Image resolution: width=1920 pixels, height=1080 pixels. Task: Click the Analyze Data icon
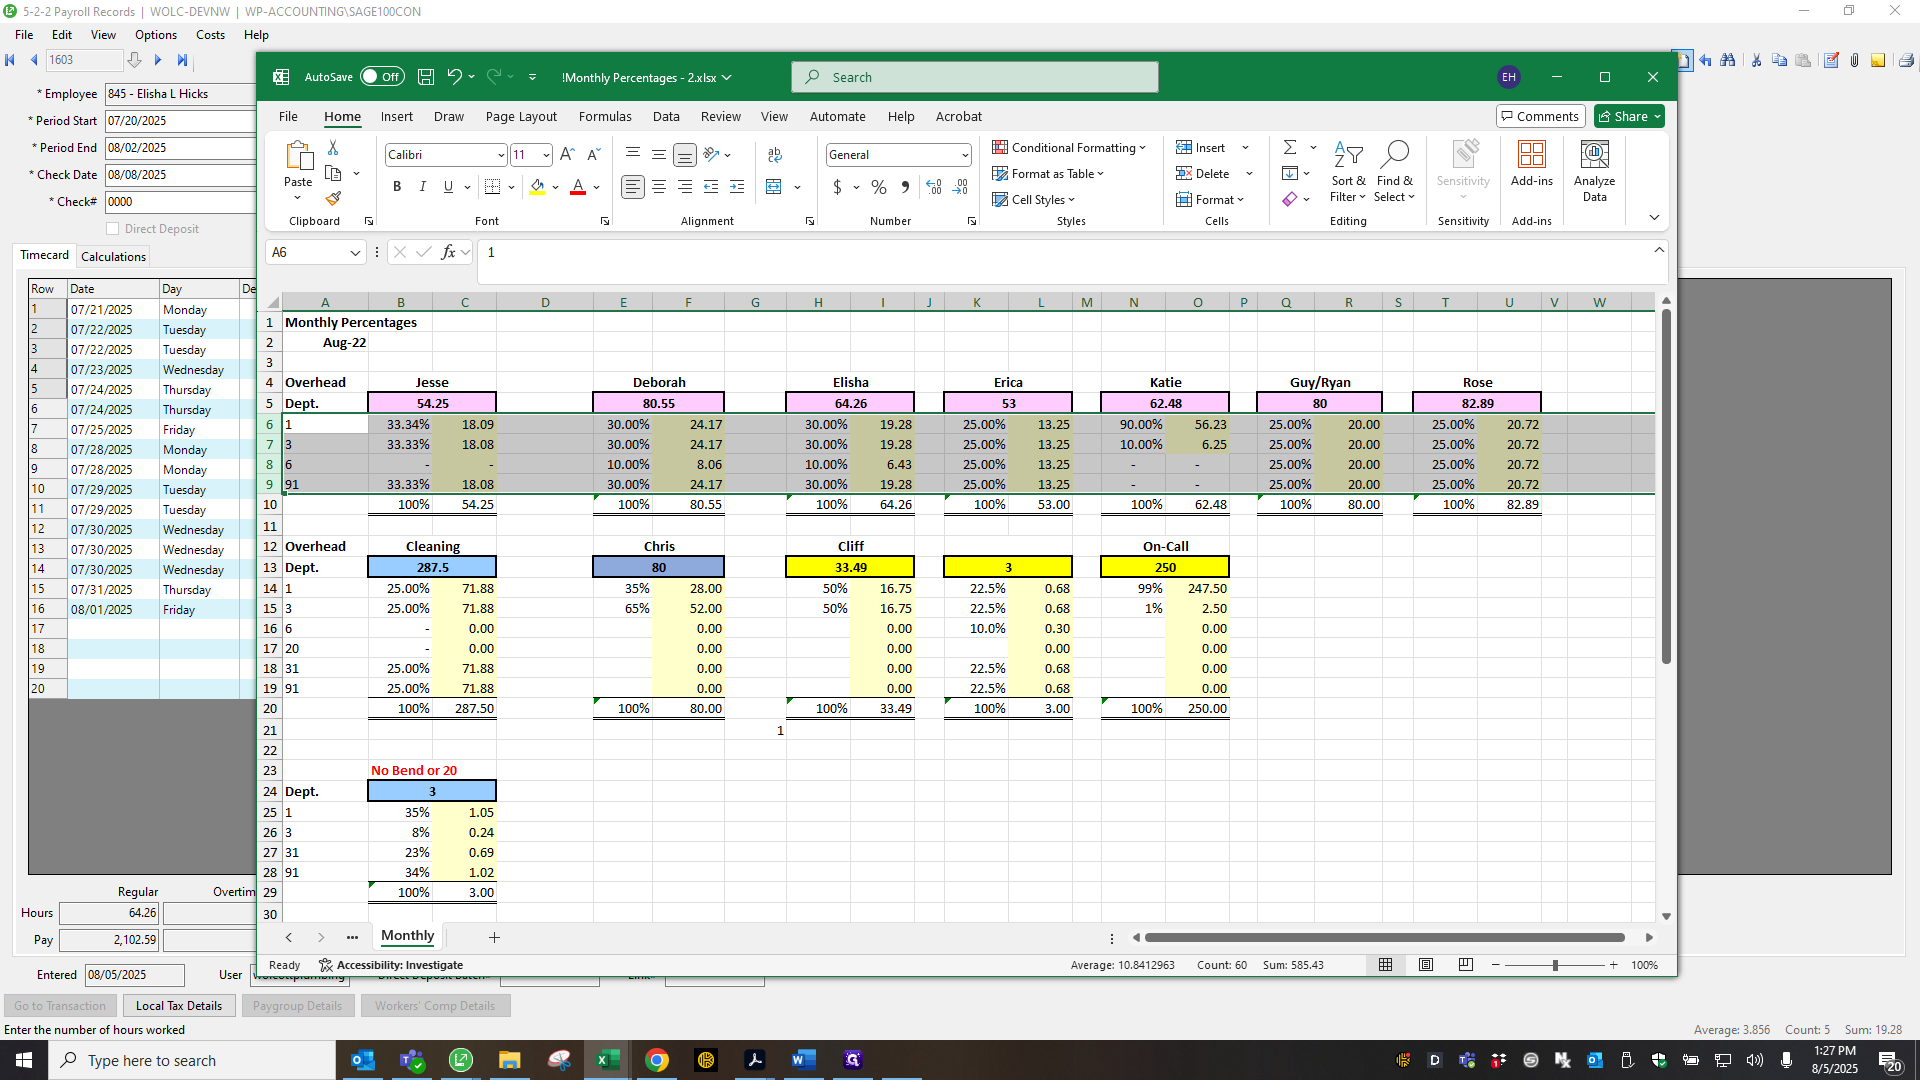(x=1594, y=171)
